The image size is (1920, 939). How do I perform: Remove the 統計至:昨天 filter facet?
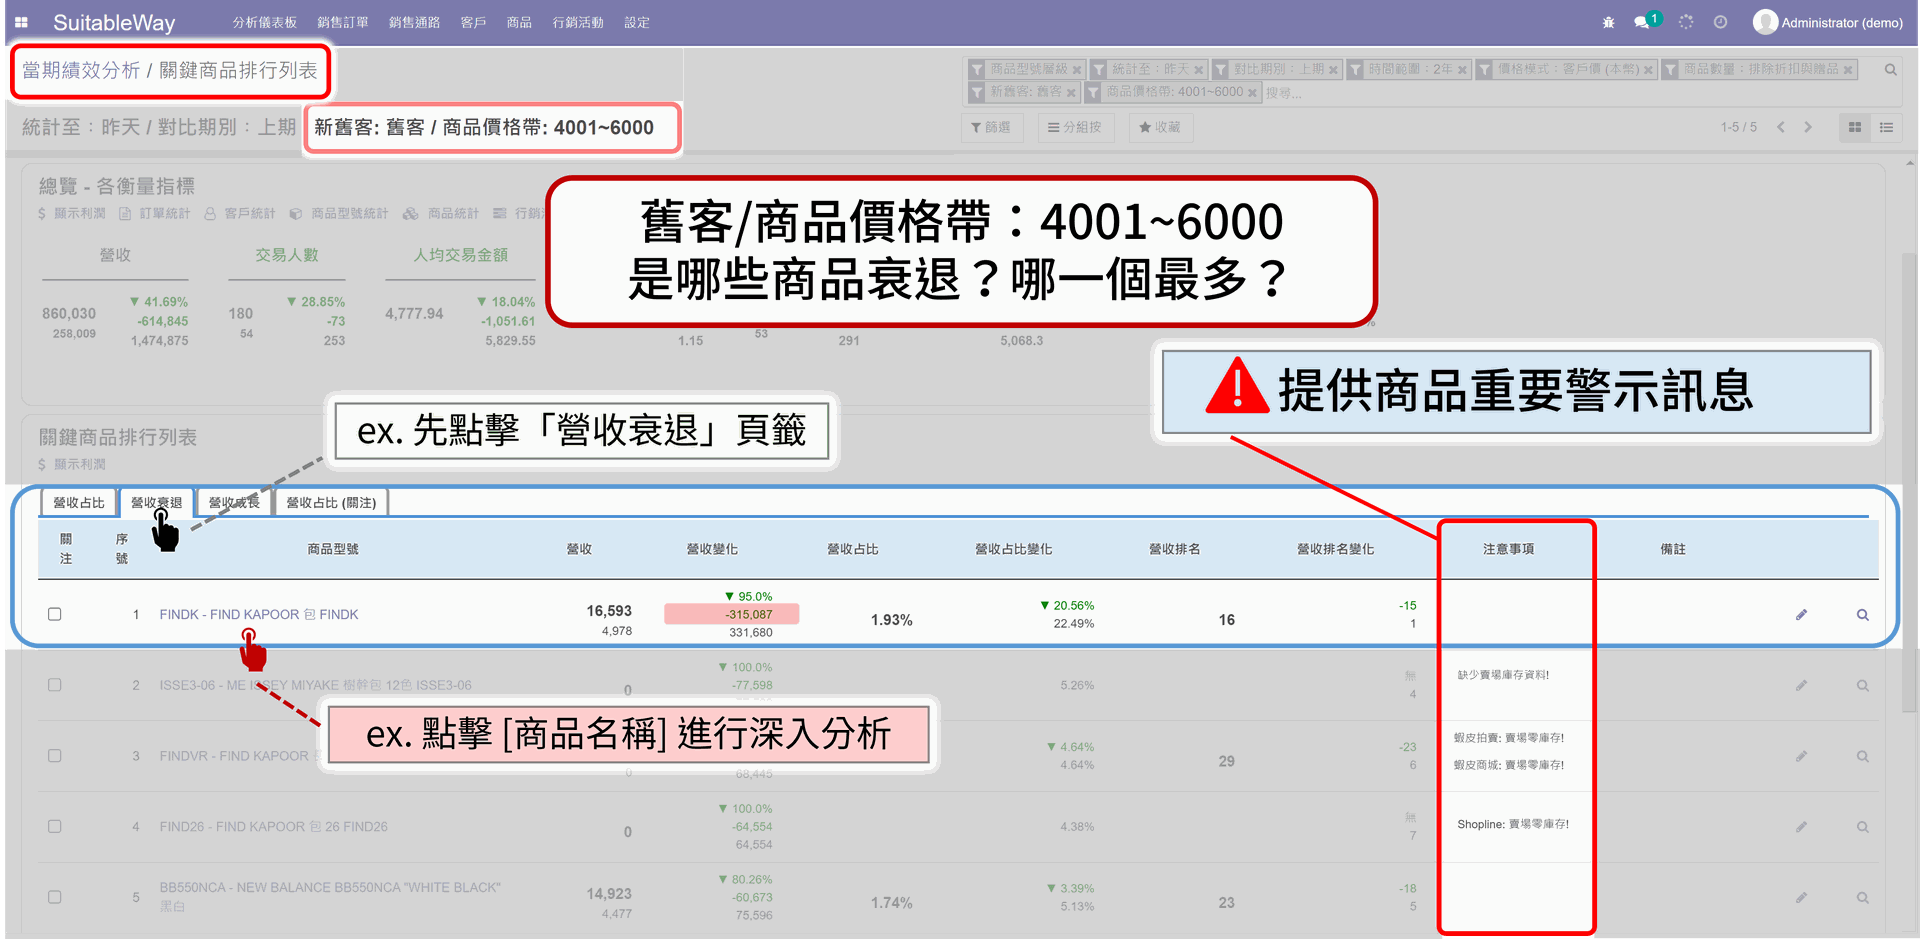[x=1198, y=70]
